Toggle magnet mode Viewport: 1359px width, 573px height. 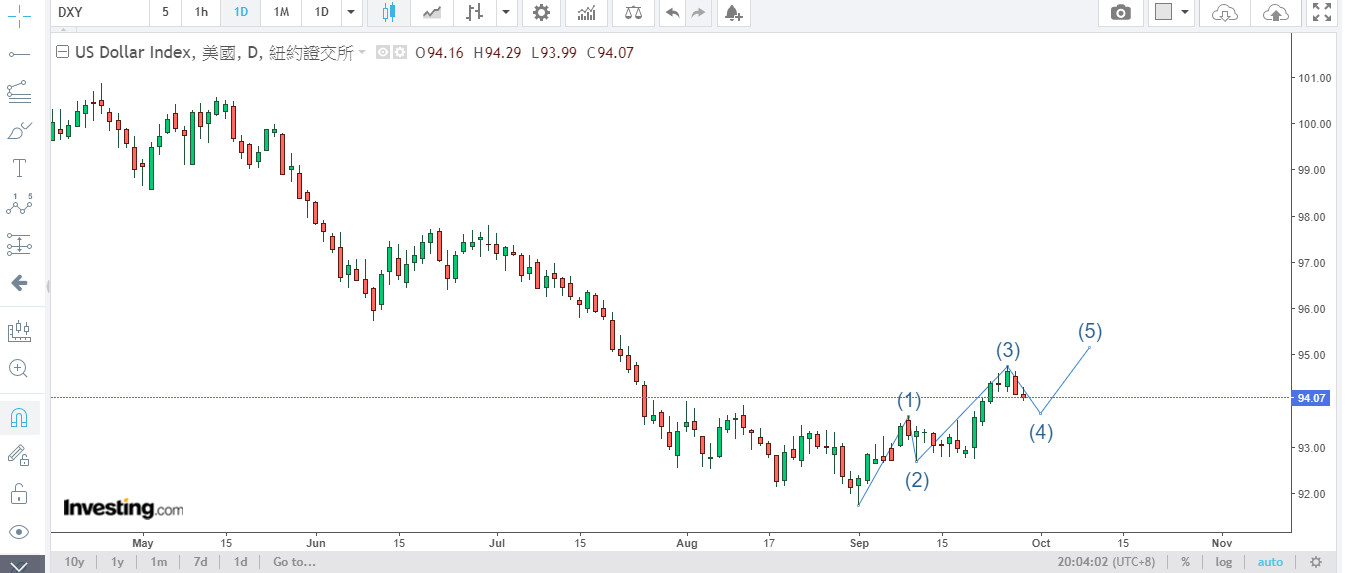click(x=18, y=417)
